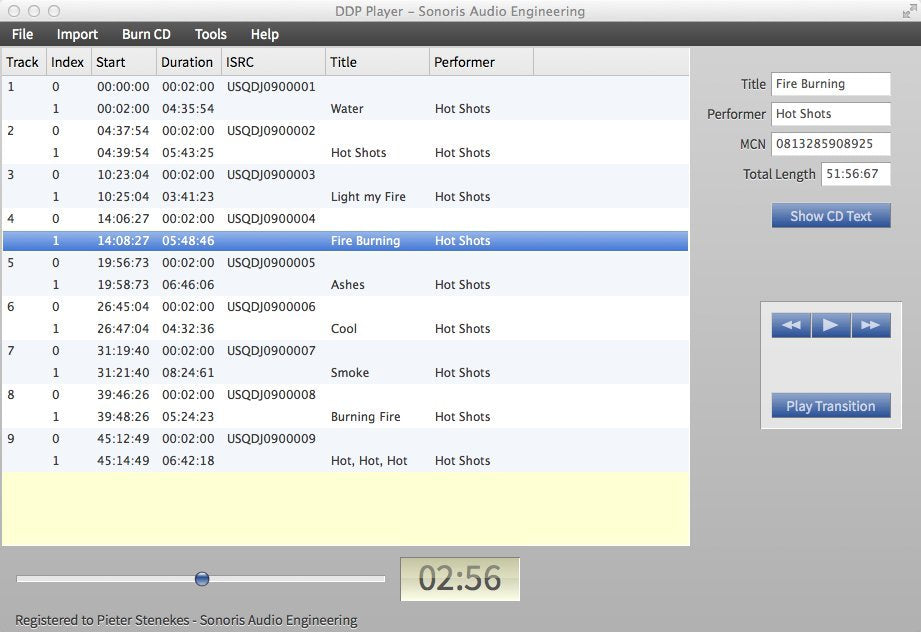The height and width of the screenshot is (632, 921).
Task: Click the Show CD Text button
Action: pos(830,216)
